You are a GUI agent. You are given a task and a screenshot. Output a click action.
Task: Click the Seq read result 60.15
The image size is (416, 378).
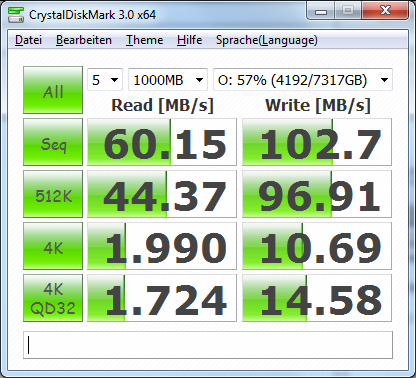162,142
